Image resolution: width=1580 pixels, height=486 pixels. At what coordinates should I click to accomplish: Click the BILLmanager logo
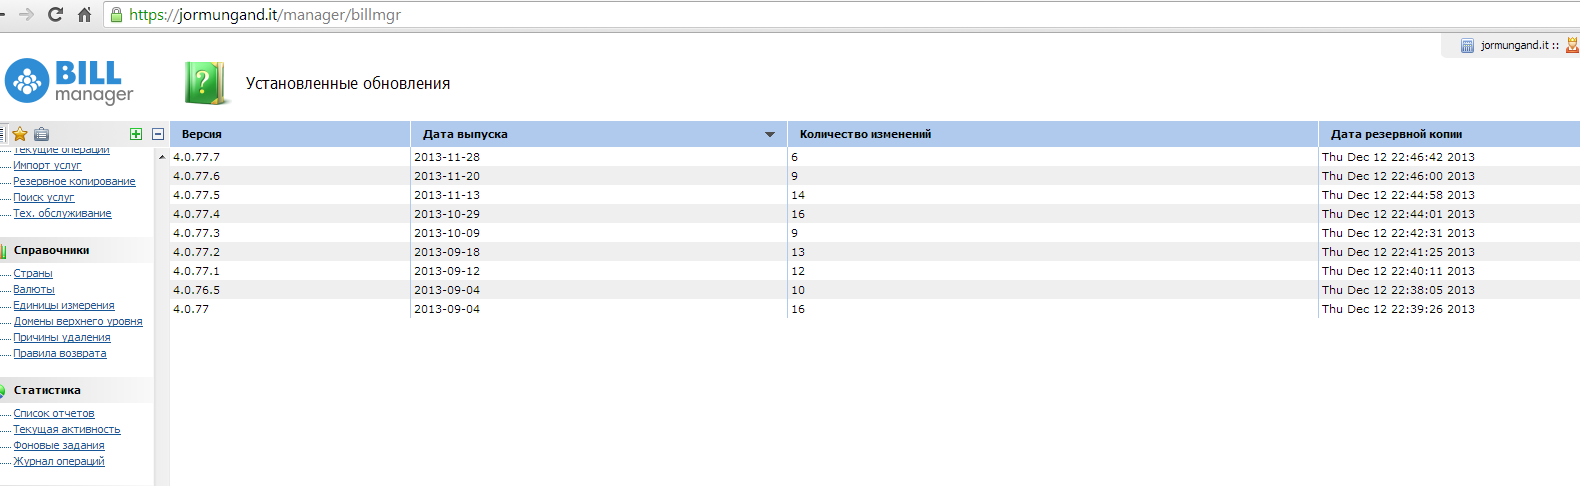click(69, 81)
